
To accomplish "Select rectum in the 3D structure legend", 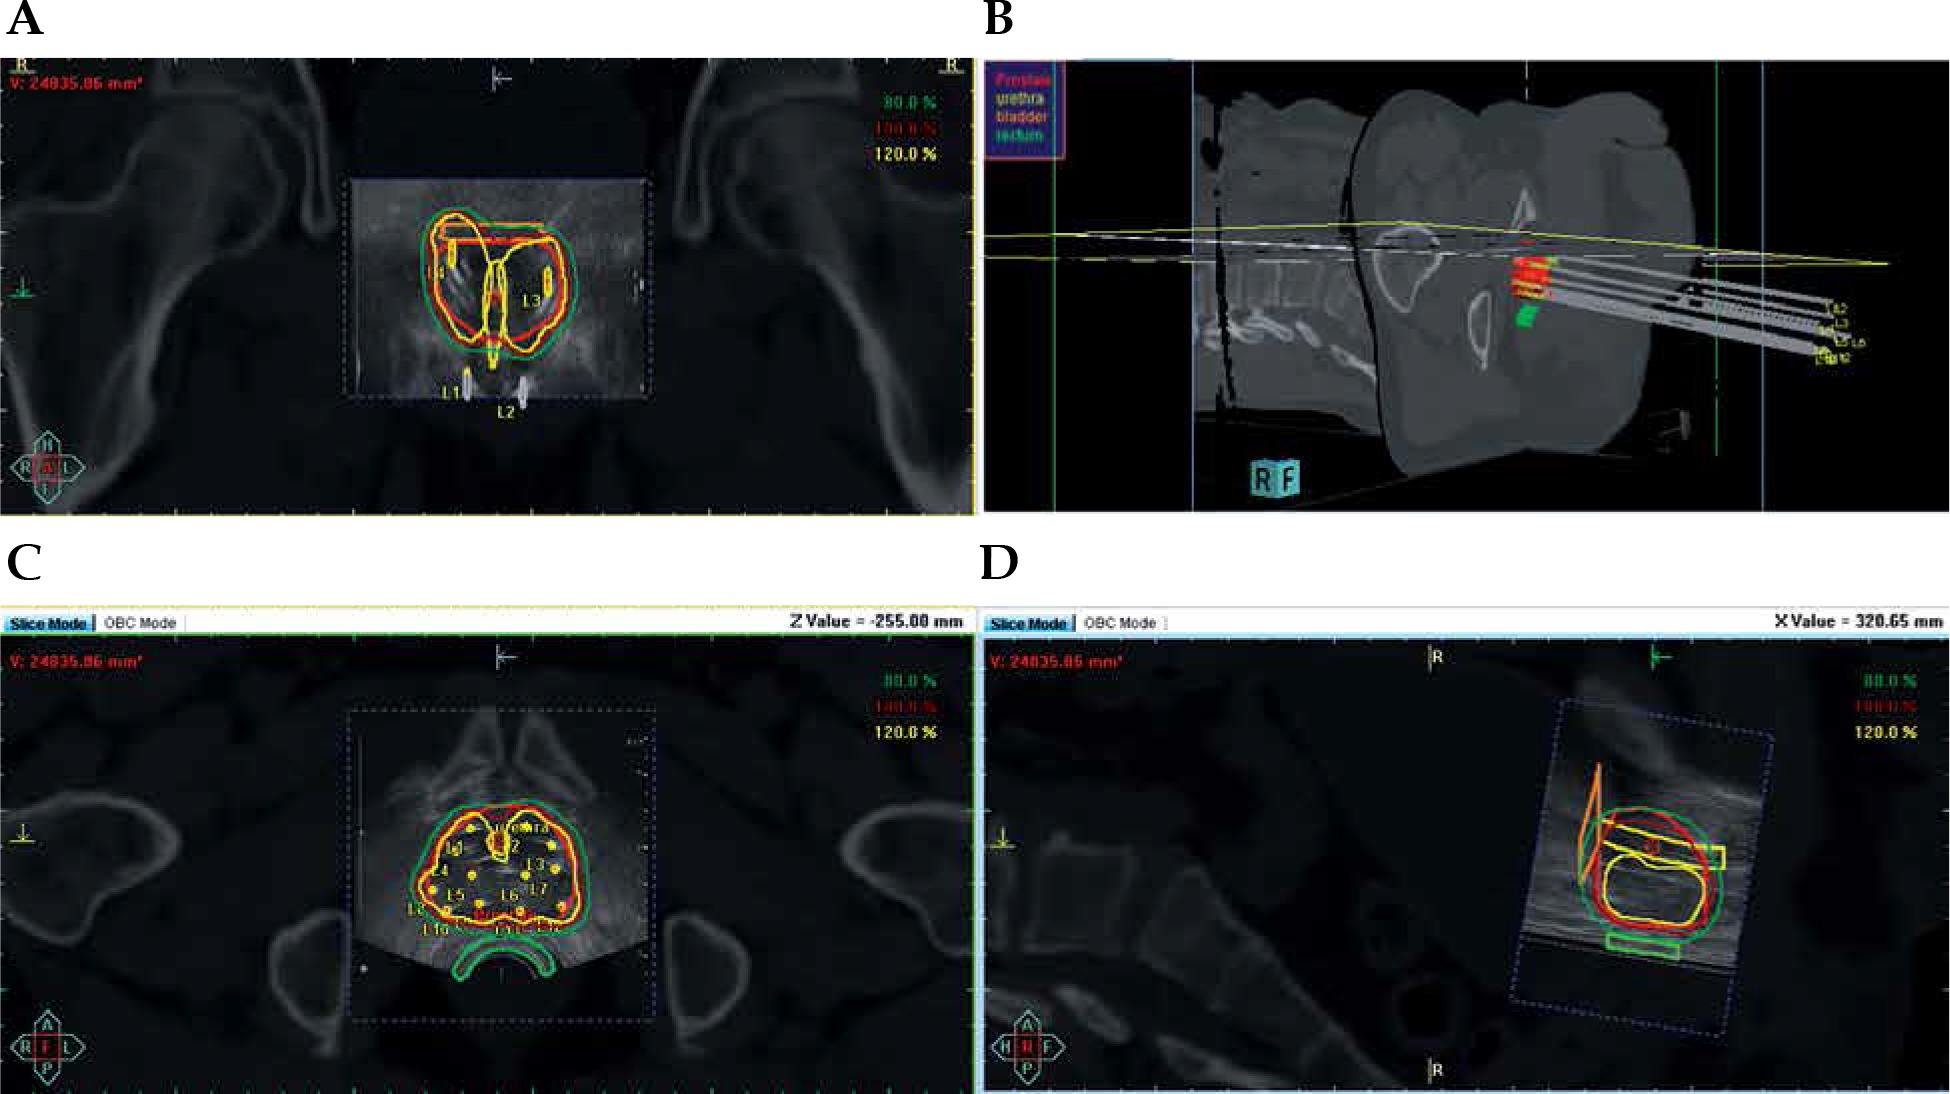I will coord(1019,135).
